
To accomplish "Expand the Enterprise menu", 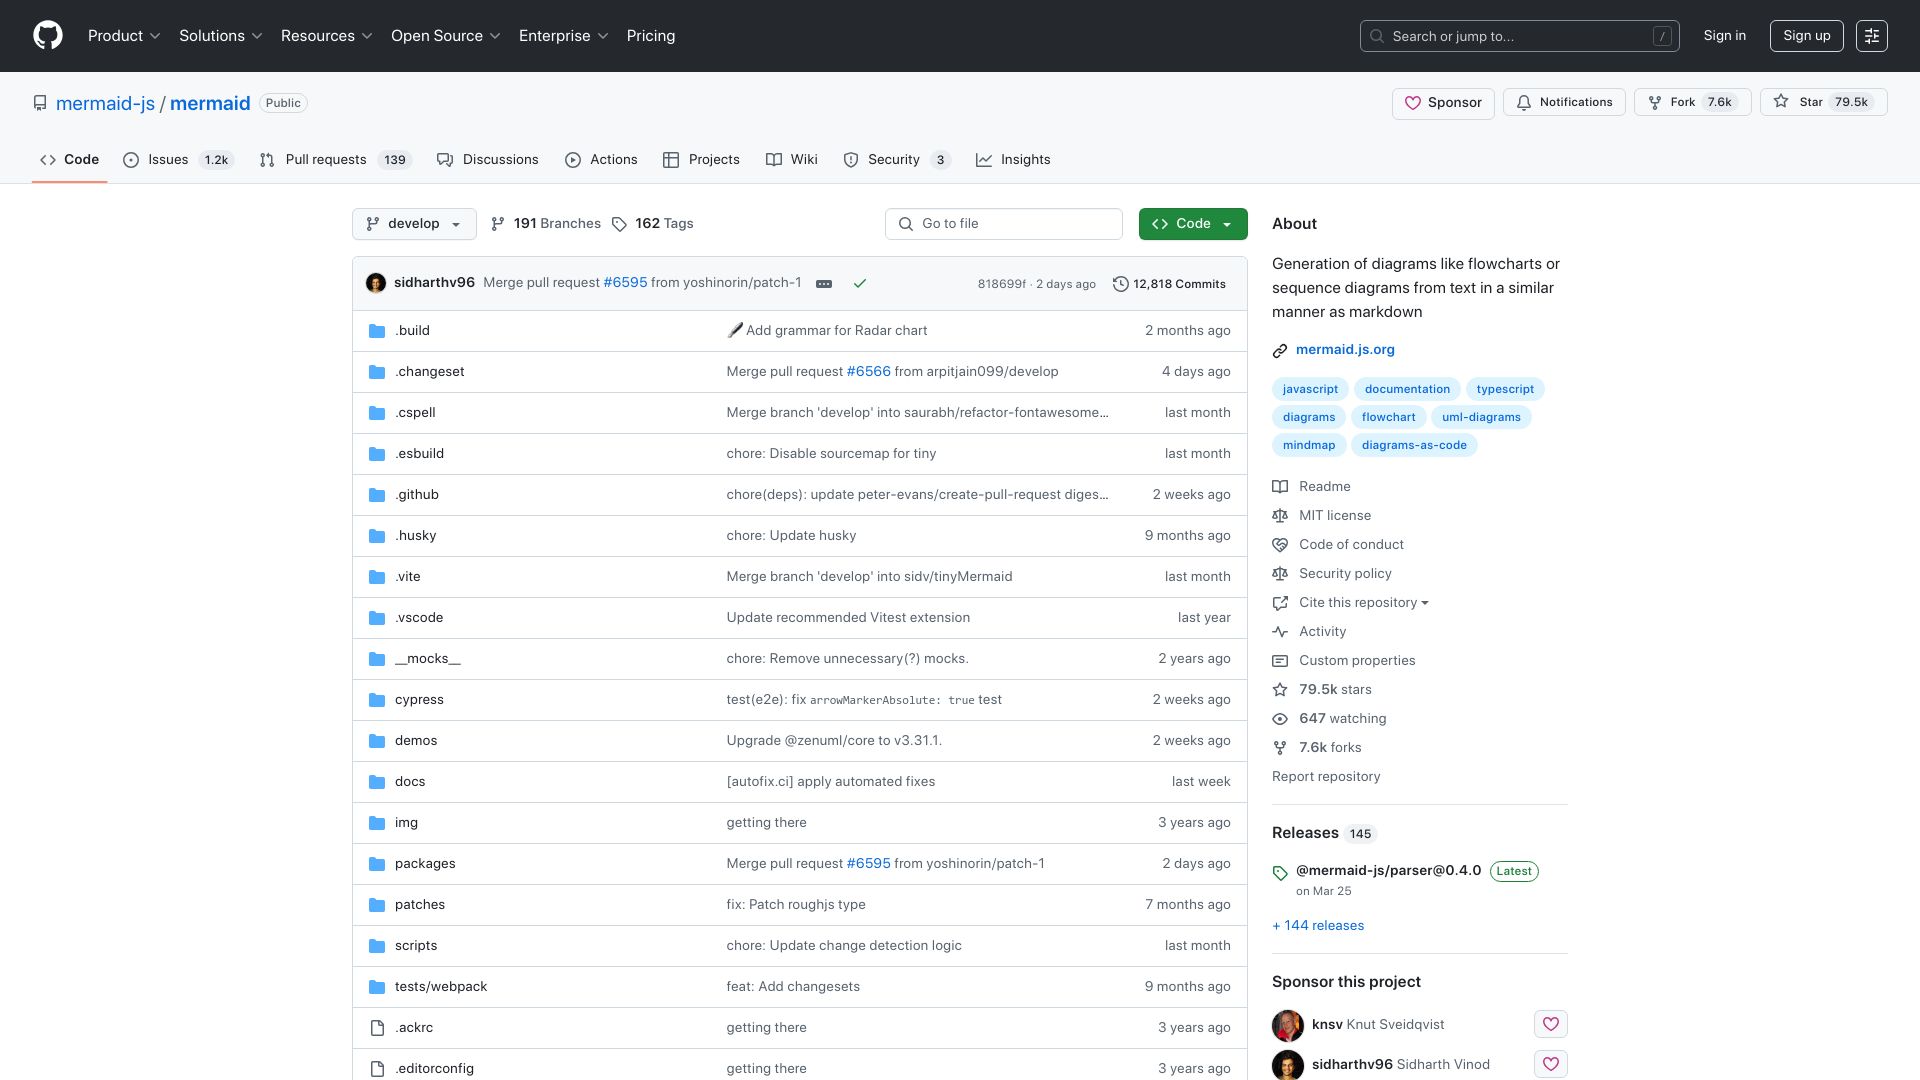I will point(563,36).
